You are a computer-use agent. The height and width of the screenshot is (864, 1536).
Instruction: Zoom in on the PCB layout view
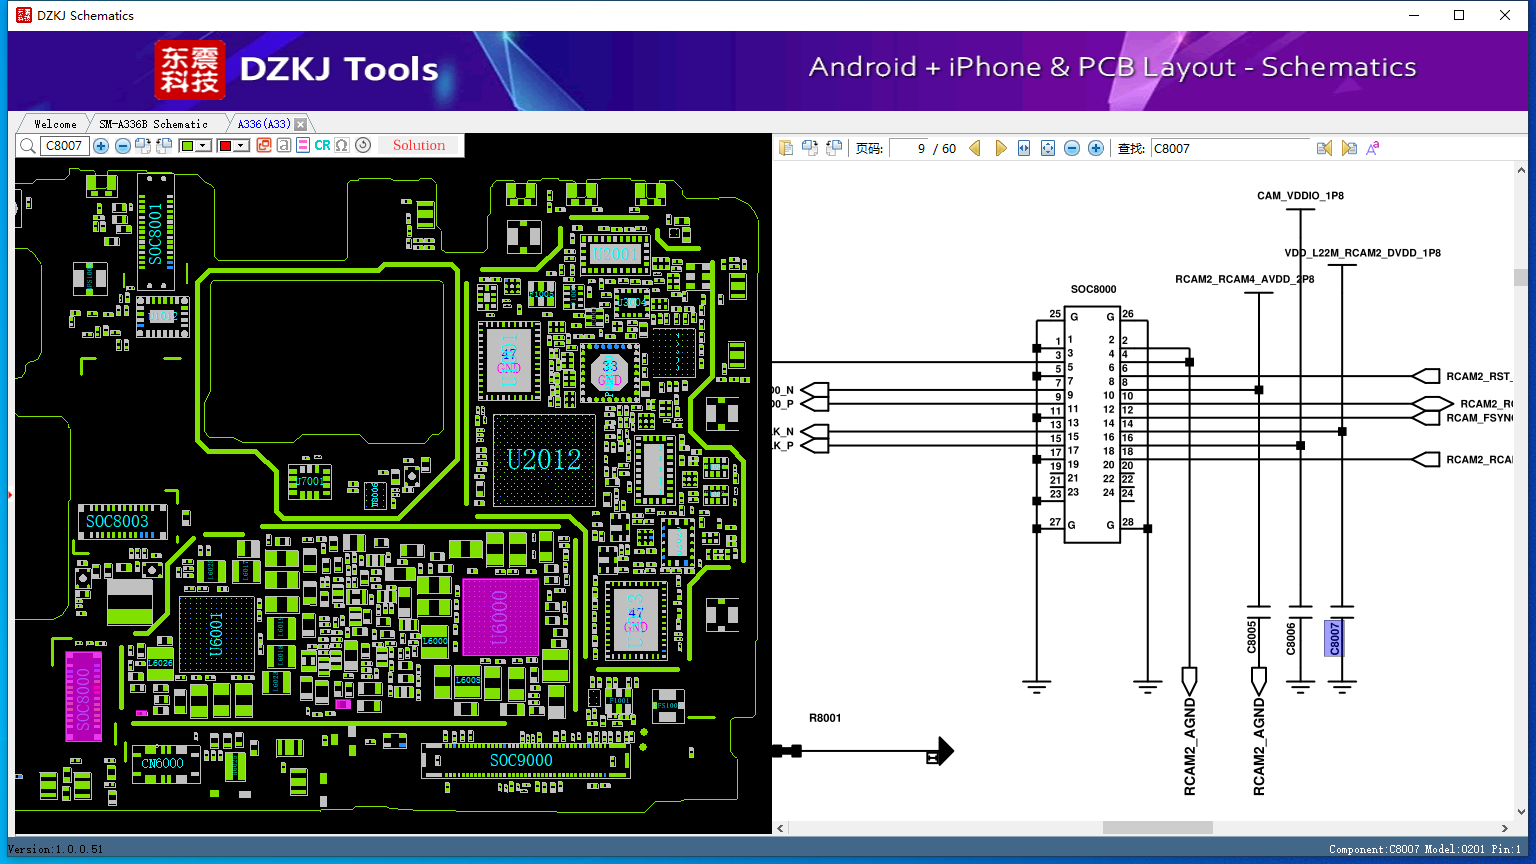point(101,146)
